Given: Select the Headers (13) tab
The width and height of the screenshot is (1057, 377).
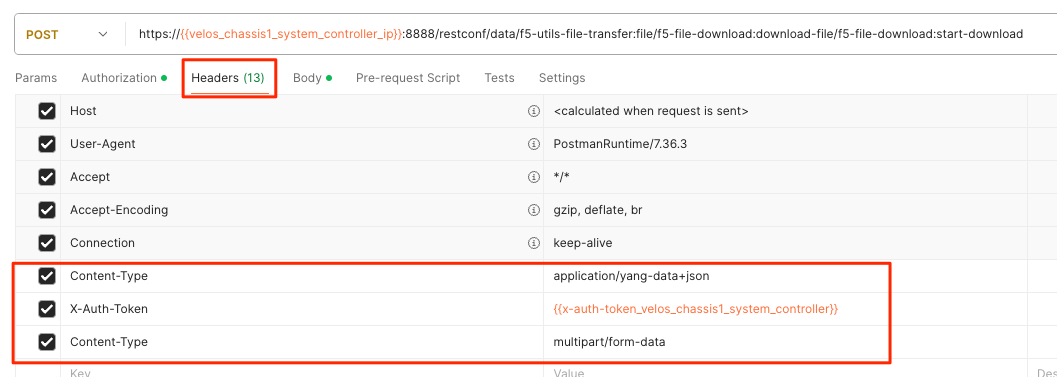Looking at the screenshot, I should click(228, 78).
